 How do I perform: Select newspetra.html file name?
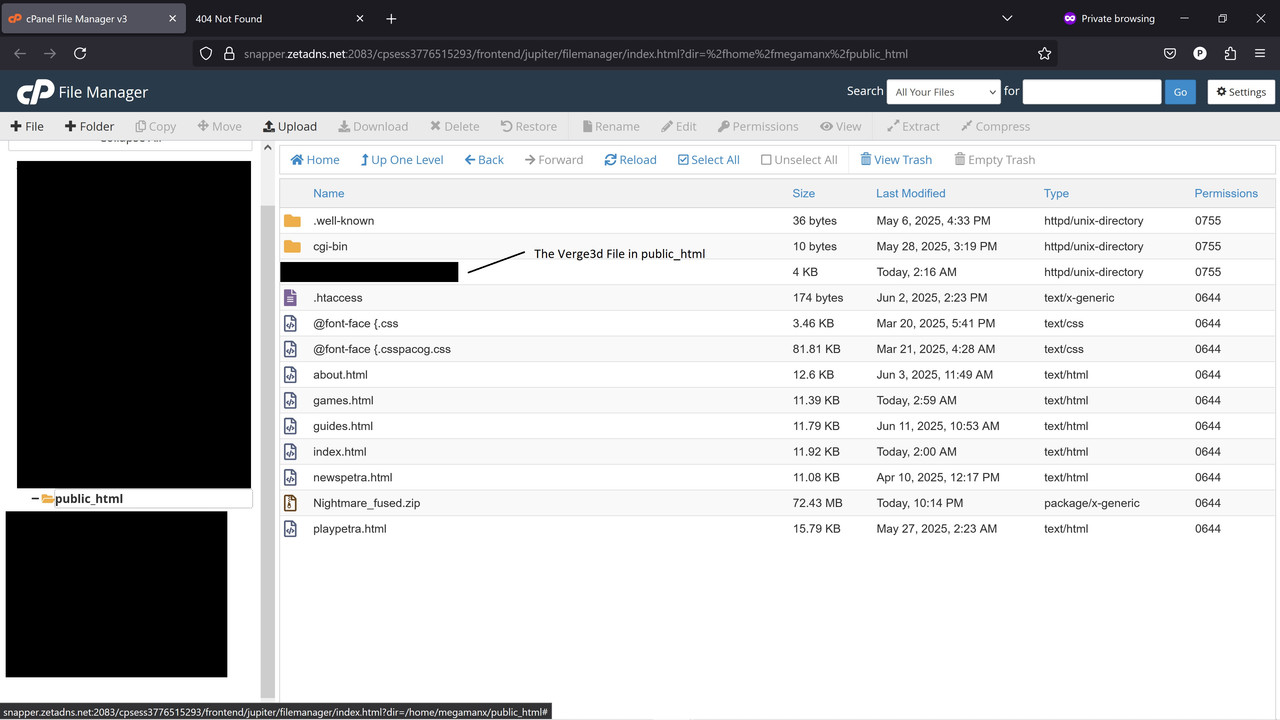point(352,478)
